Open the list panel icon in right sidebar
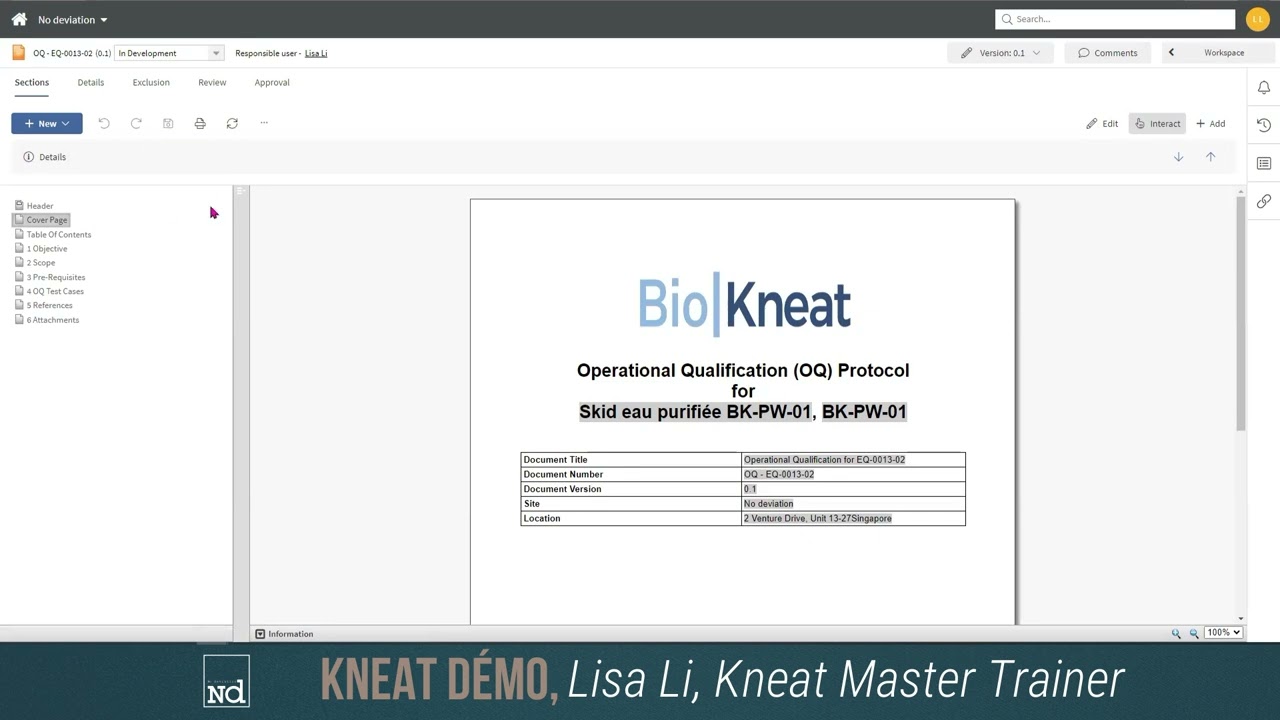The height and width of the screenshot is (720, 1280). [x=1264, y=163]
